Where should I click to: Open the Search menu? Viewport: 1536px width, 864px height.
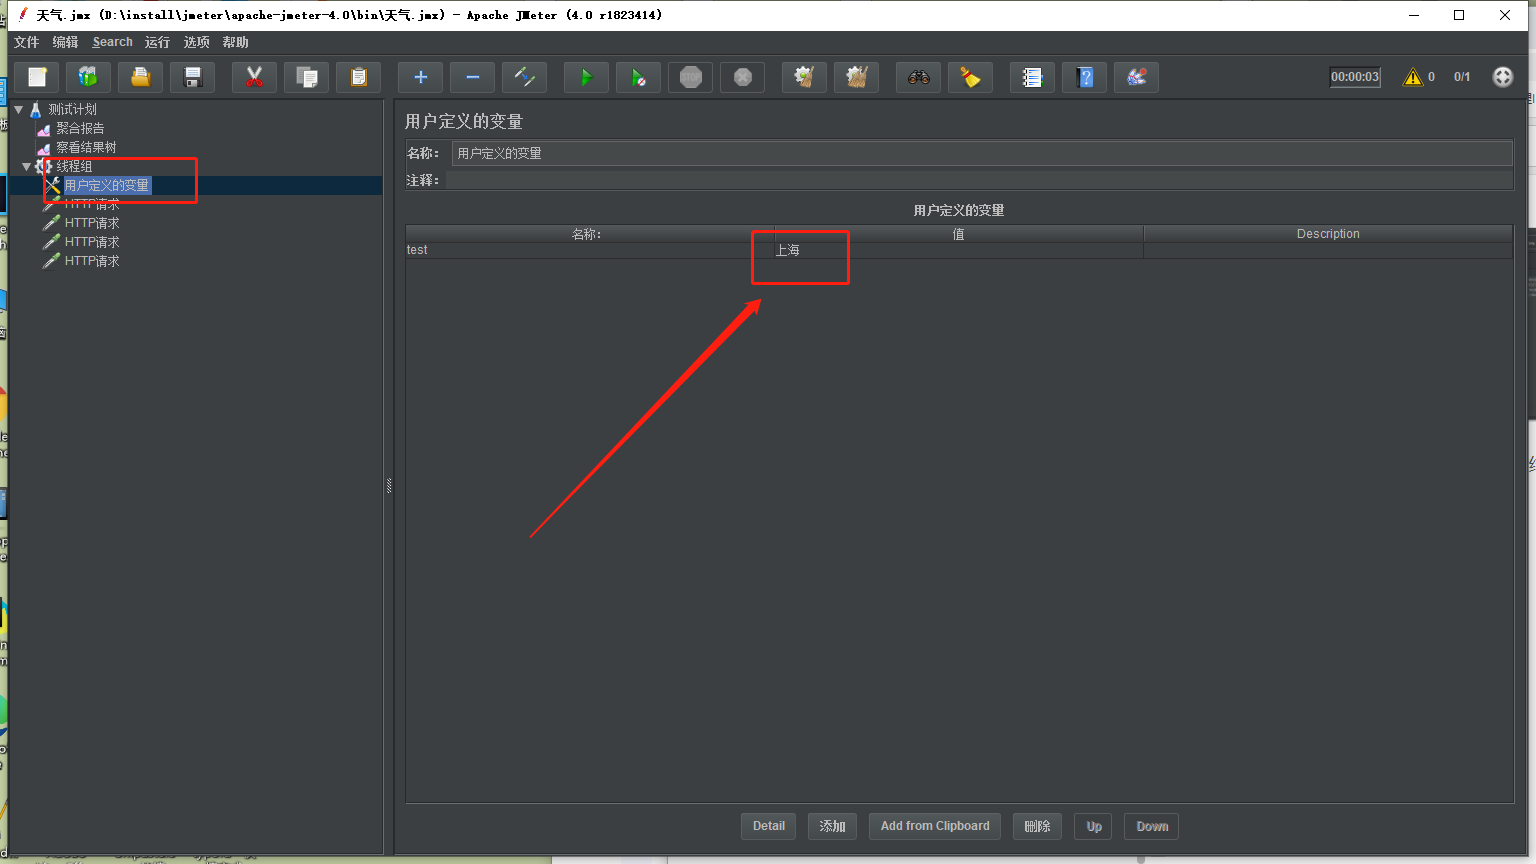(112, 42)
